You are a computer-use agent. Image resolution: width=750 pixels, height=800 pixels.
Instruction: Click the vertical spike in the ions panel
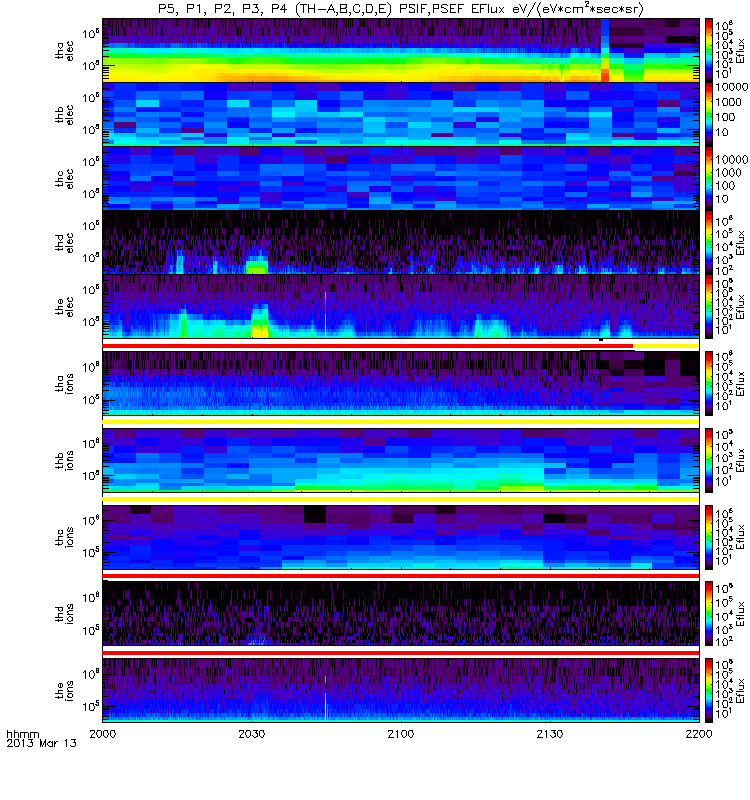326,699
